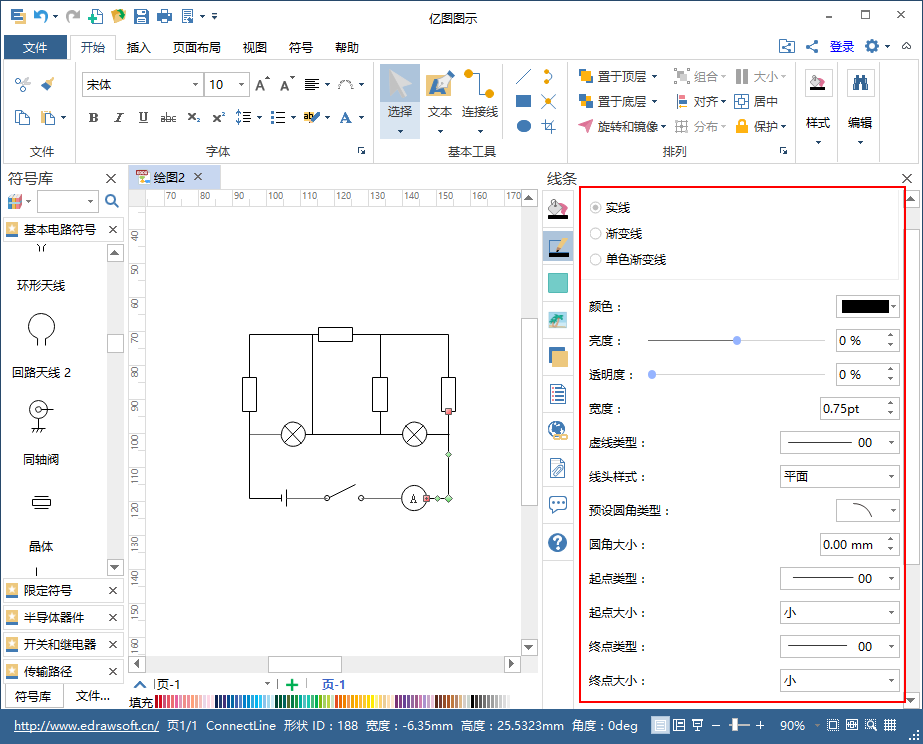This screenshot has width=923, height=744.
Task: Apply superscript formatting
Action: click(x=218, y=118)
